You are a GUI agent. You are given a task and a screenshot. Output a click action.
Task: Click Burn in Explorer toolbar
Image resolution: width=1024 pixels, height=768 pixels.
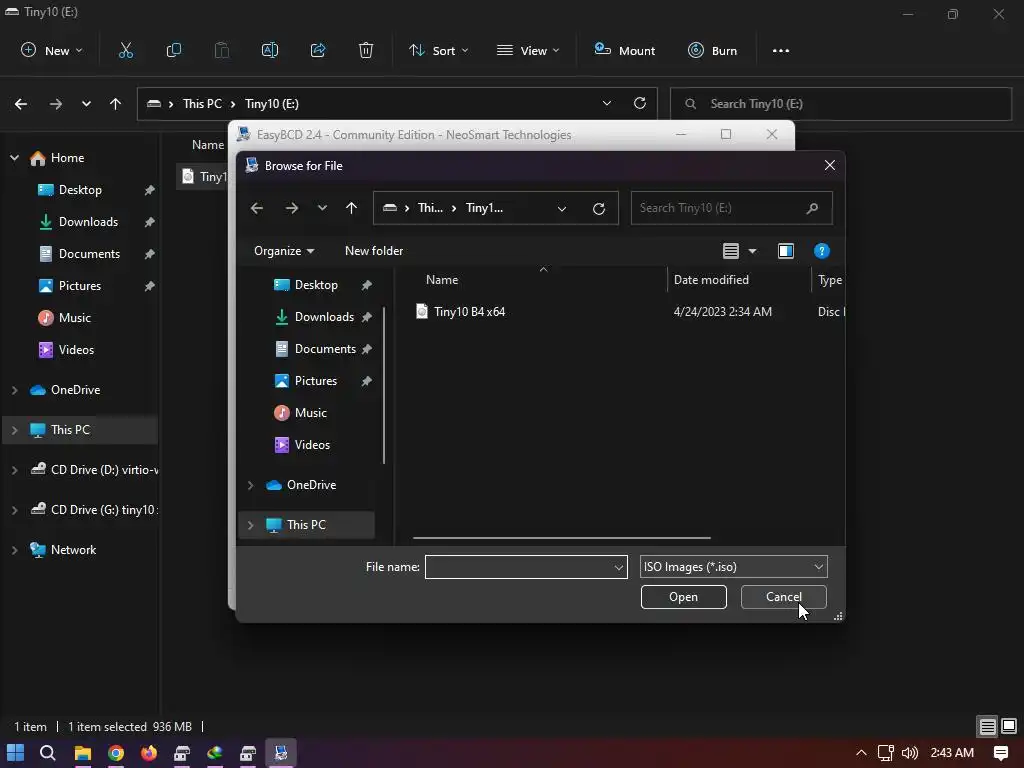pos(712,50)
